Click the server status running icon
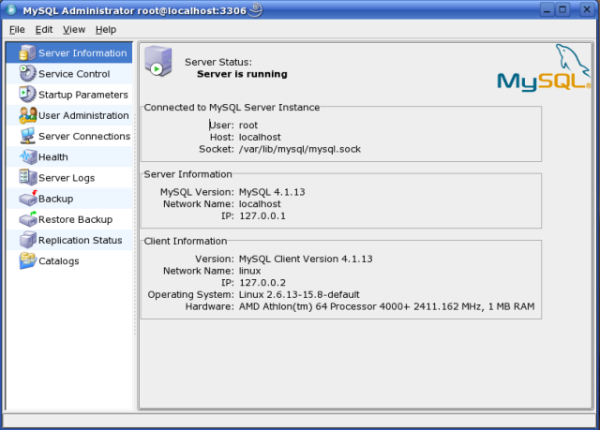Viewport: 600px width, 430px height. 158,61
